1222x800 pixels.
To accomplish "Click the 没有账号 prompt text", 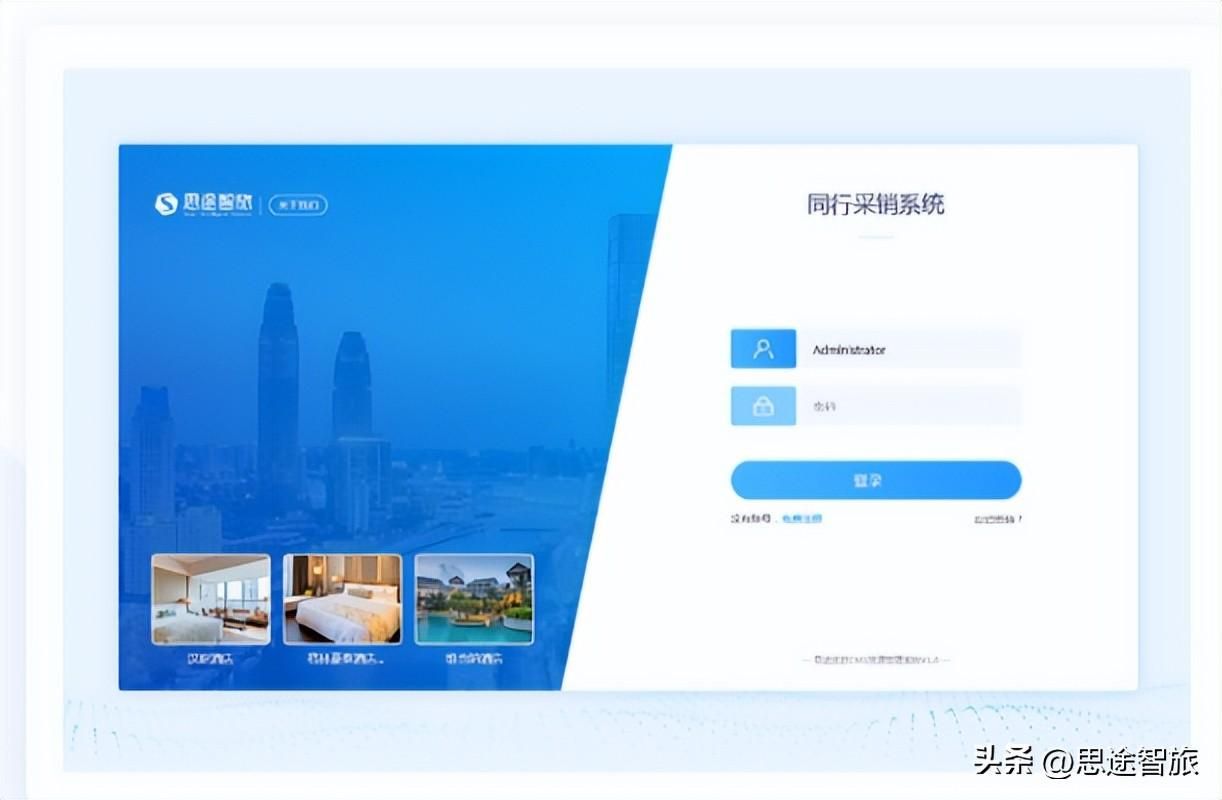I will point(752,519).
